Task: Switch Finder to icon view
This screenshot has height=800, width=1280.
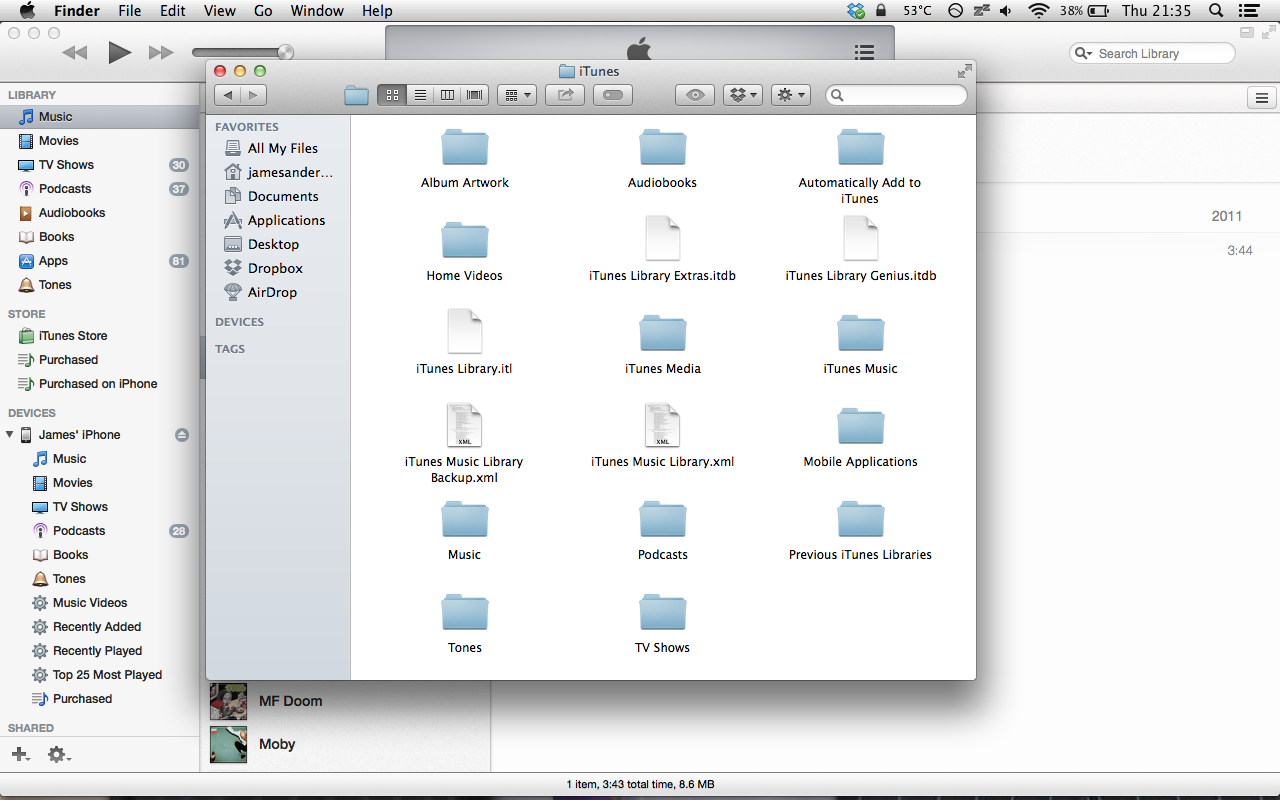Action: click(392, 95)
